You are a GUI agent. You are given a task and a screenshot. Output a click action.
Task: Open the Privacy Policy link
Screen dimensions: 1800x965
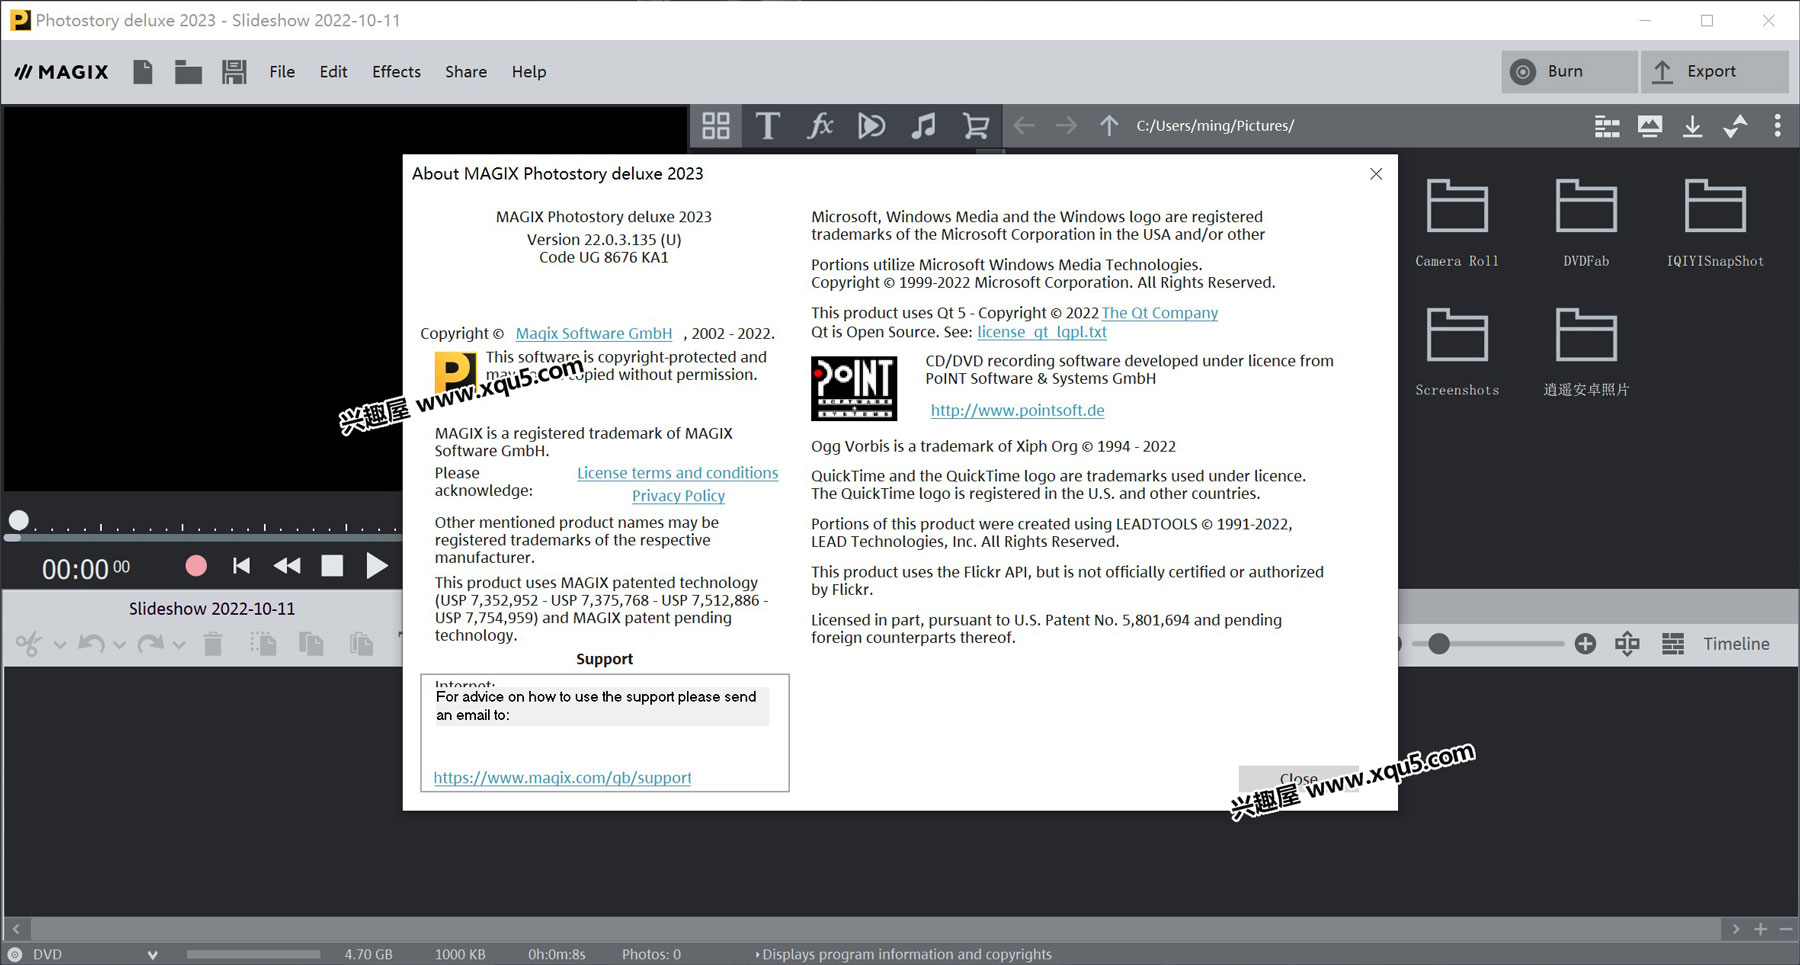click(x=678, y=496)
